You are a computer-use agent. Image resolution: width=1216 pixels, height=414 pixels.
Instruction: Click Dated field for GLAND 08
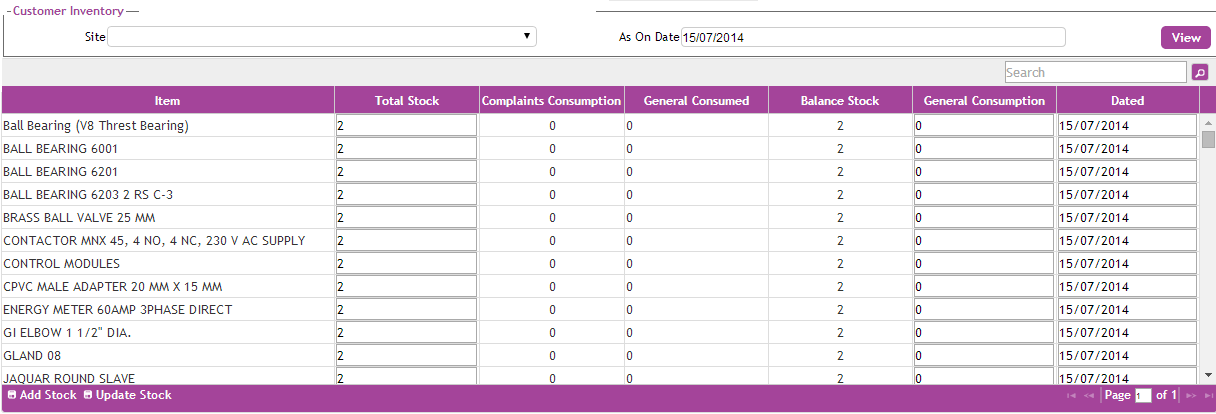(1127, 356)
